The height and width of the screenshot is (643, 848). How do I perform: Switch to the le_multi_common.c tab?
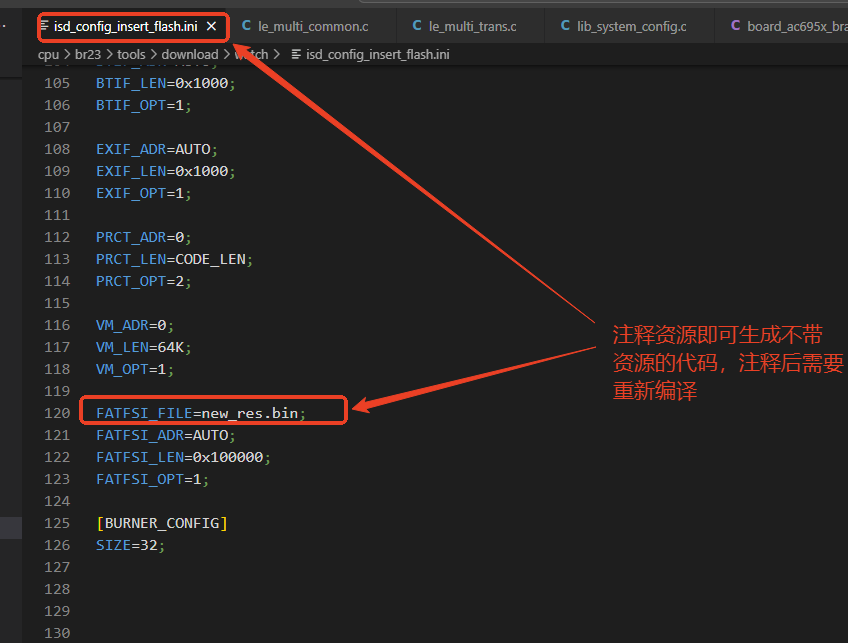tap(313, 26)
